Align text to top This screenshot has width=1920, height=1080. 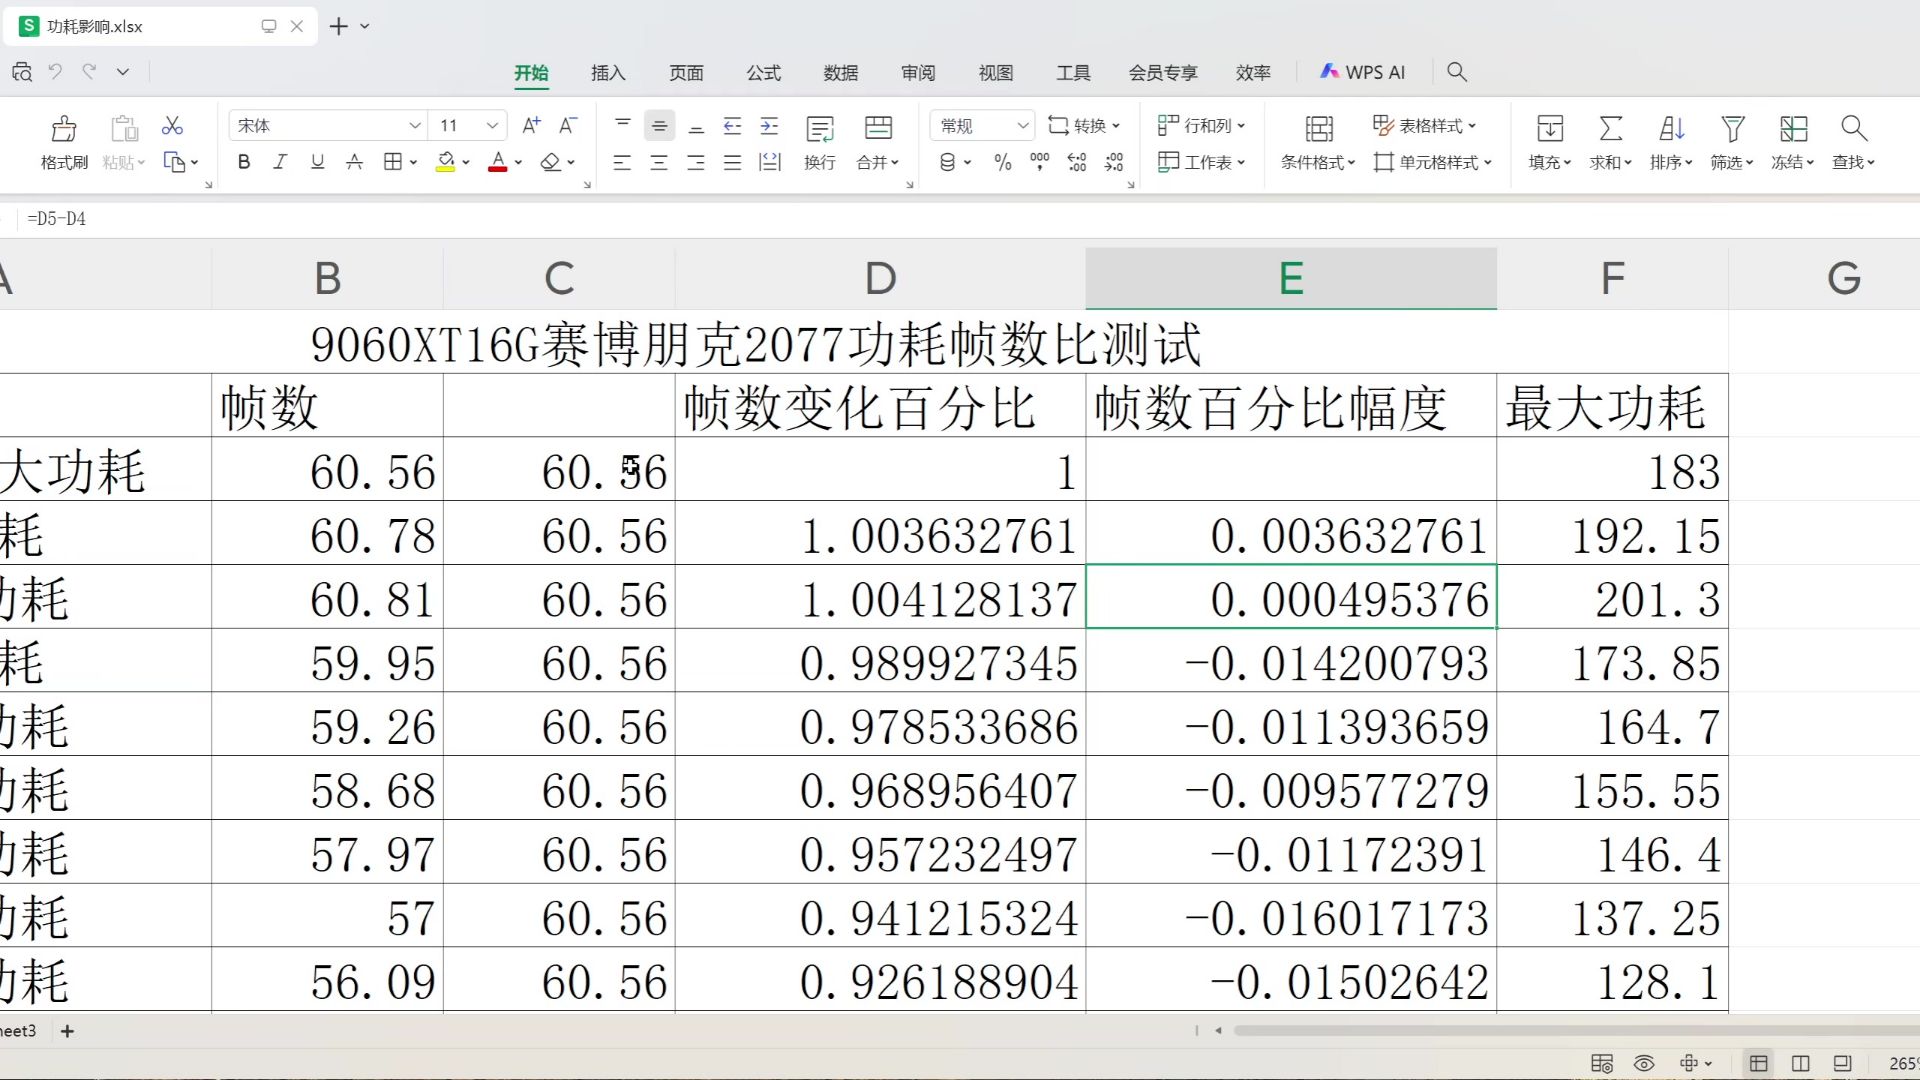[622, 125]
